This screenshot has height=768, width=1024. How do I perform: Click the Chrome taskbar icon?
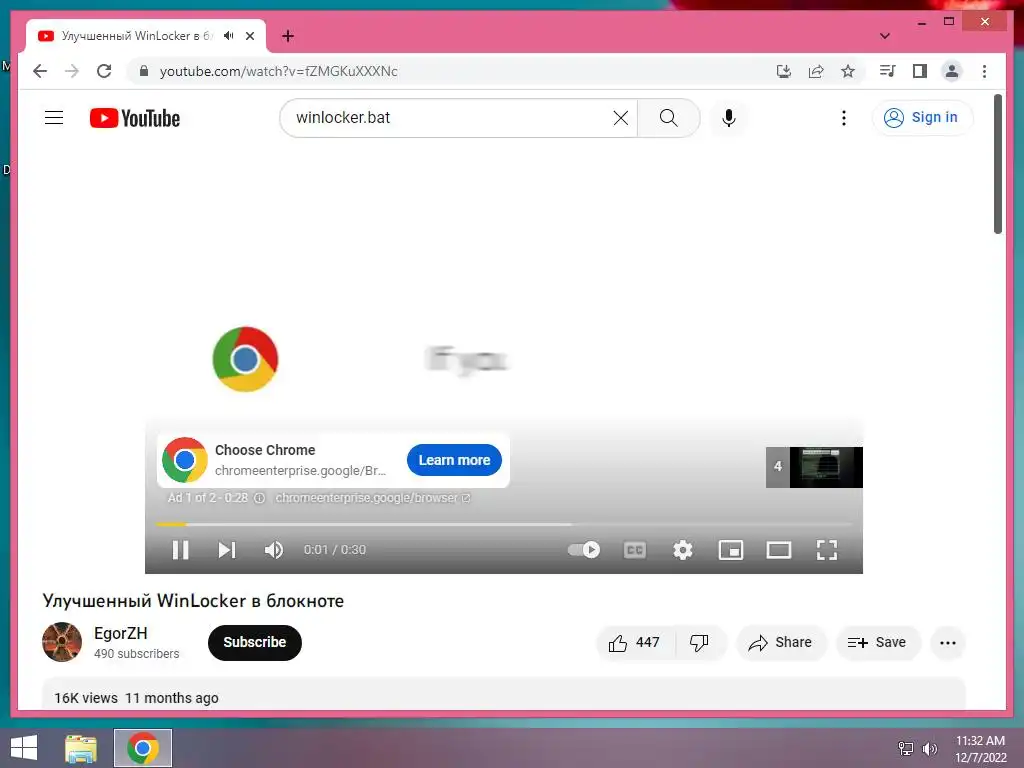(x=143, y=748)
